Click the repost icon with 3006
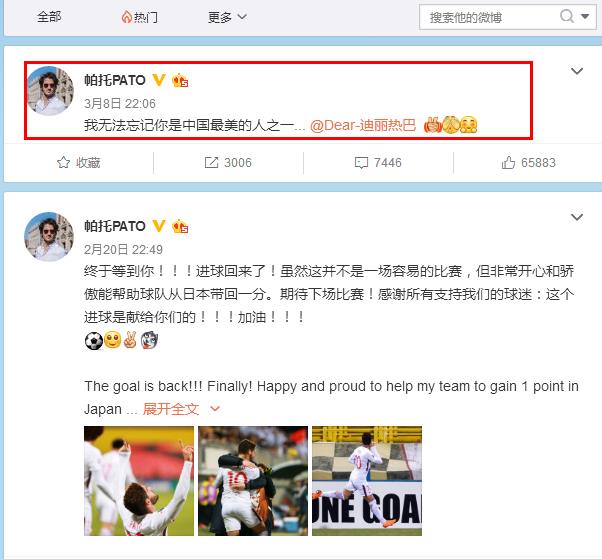This screenshot has height=559, width=602. point(211,162)
